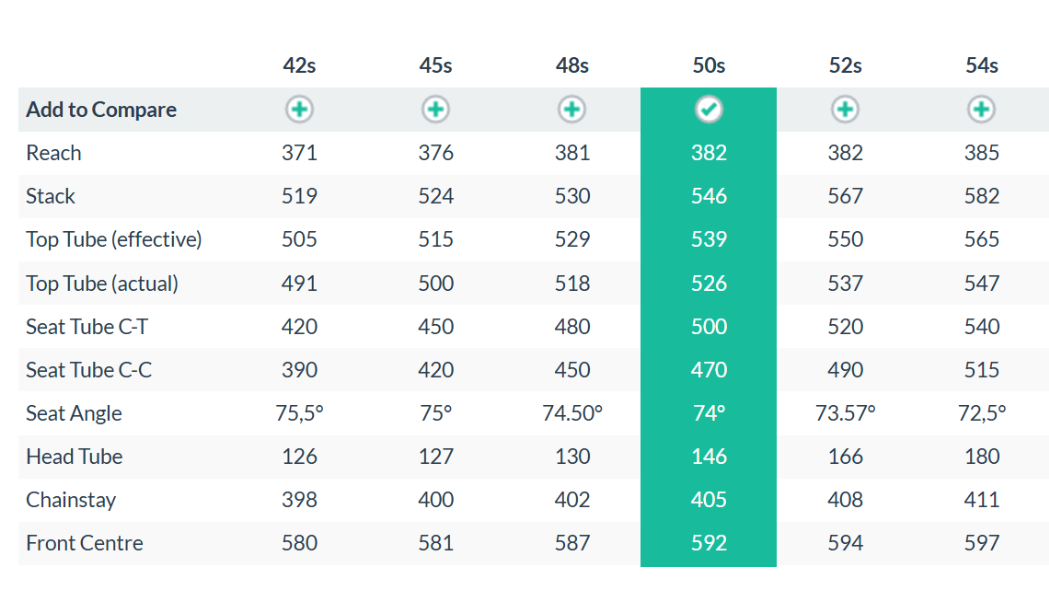
Task: Uncheck the selected 50s compare checkmark
Action: point(708,109)
